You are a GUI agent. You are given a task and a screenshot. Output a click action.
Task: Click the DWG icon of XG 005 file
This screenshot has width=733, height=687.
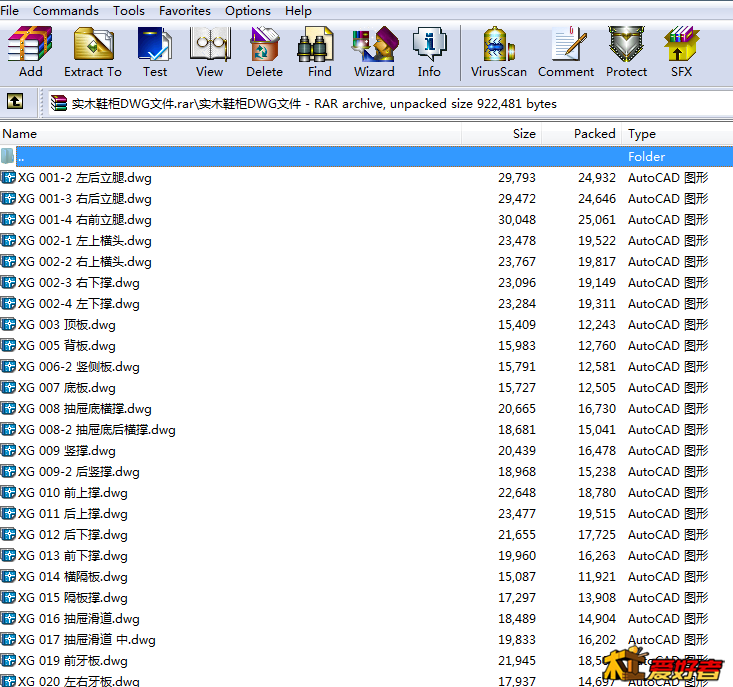pos(8,345)
